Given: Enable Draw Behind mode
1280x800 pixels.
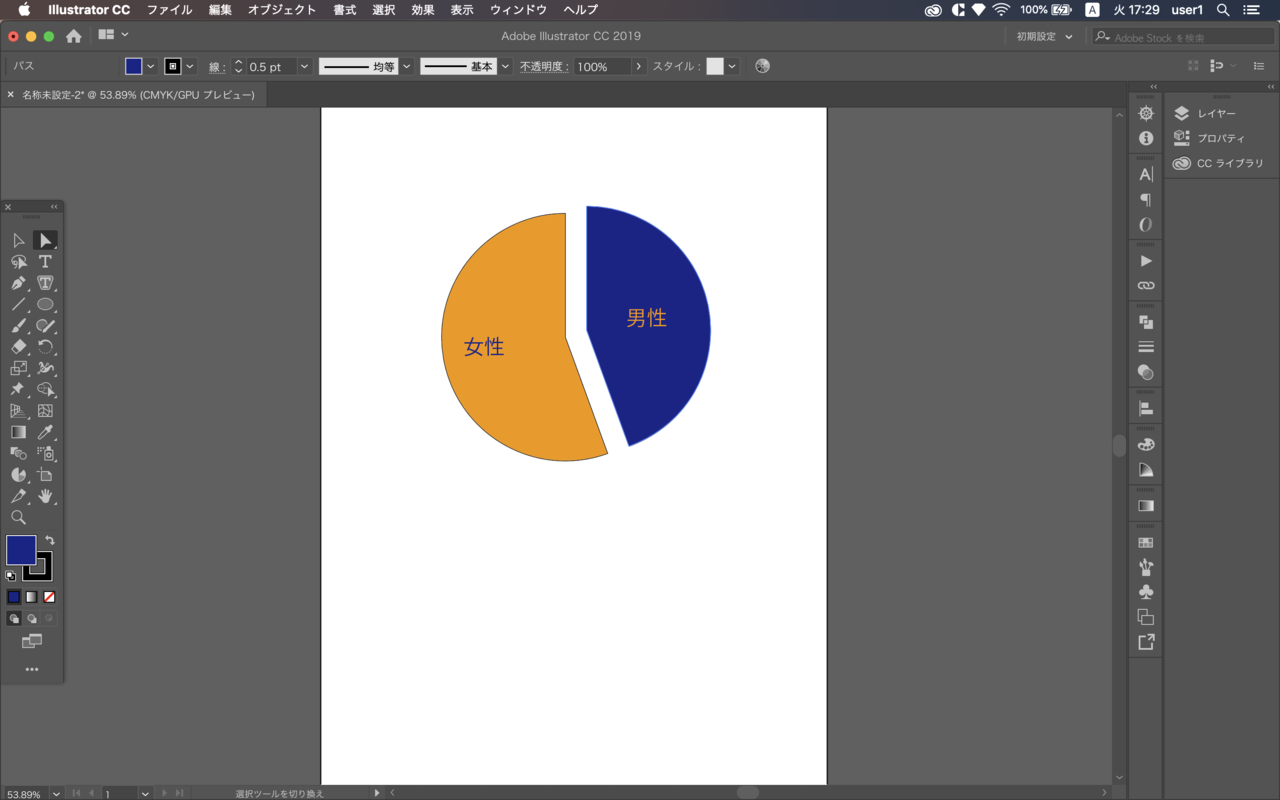Looking at the screenshot, I should [31, 619].
